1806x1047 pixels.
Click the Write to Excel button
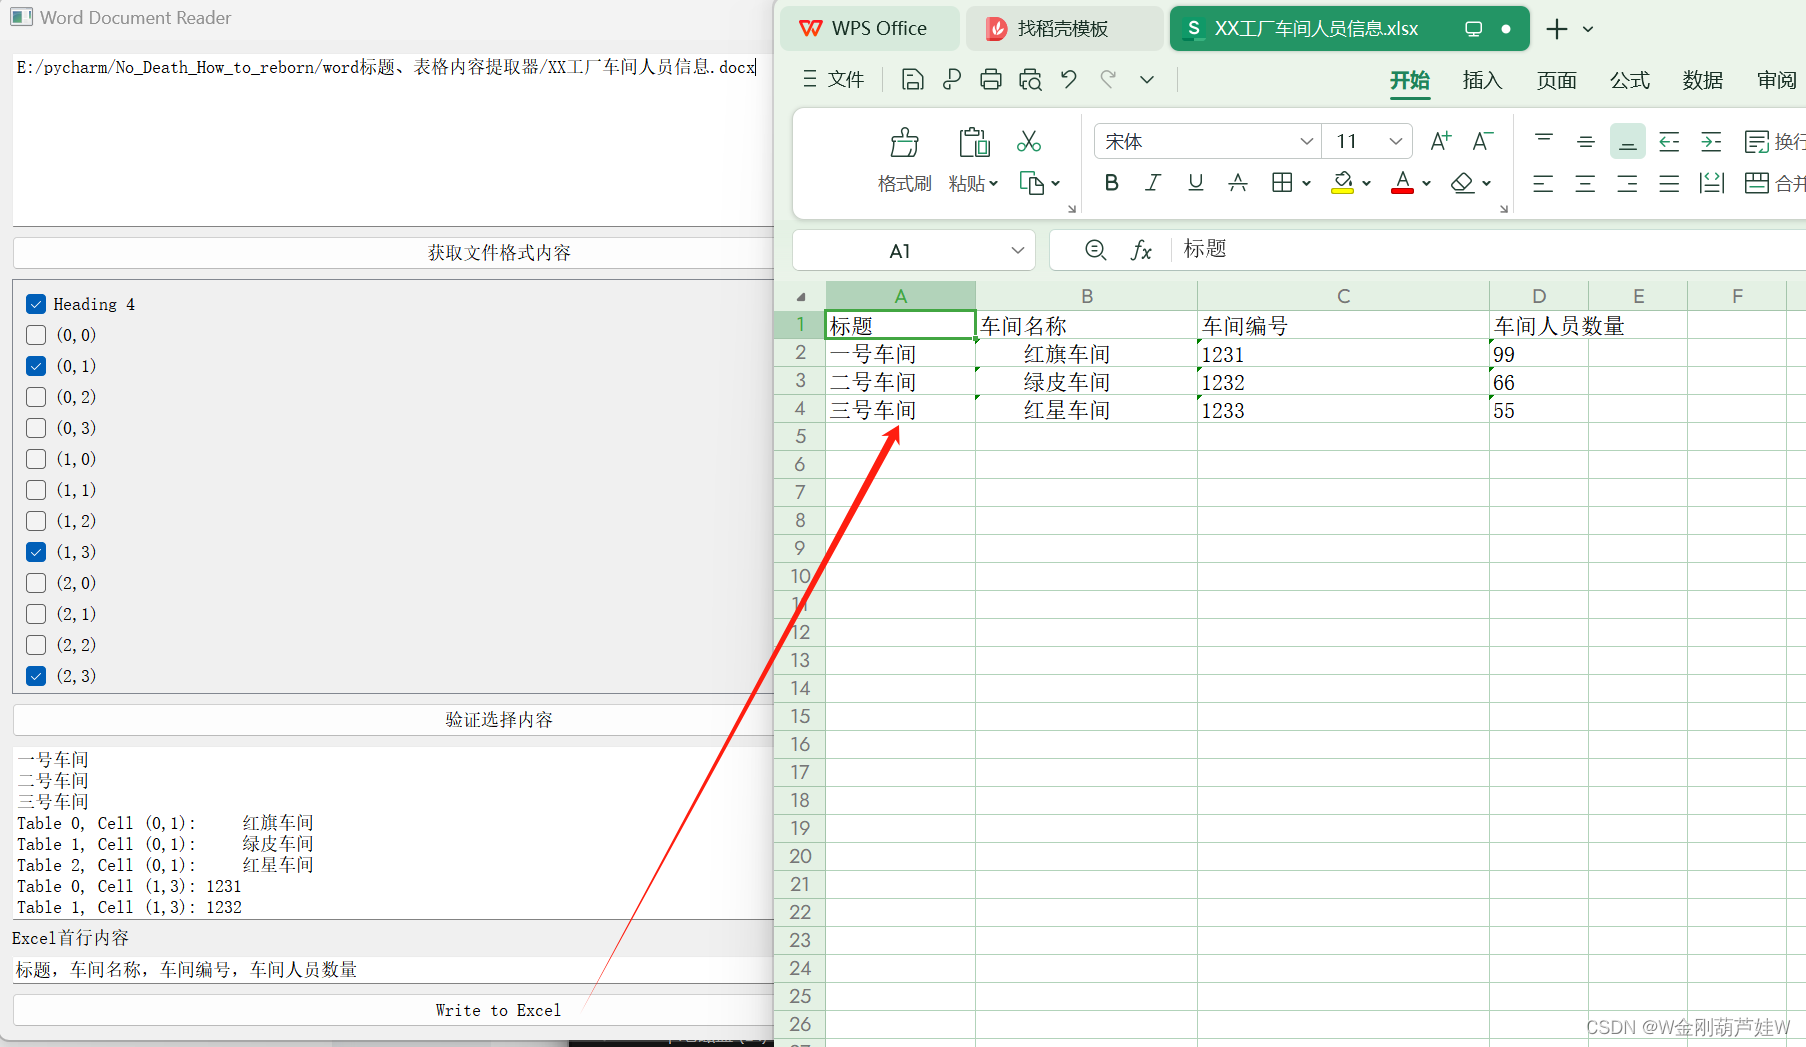click(498, 1010)
